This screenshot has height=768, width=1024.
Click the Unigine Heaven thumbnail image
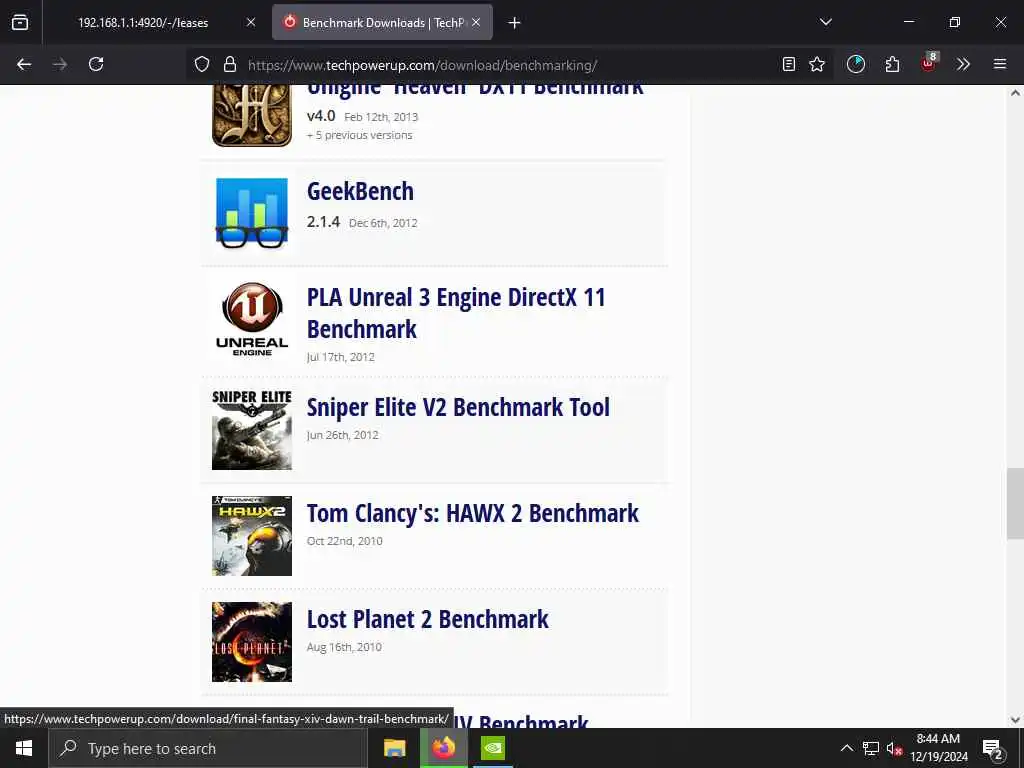point(252,115)
